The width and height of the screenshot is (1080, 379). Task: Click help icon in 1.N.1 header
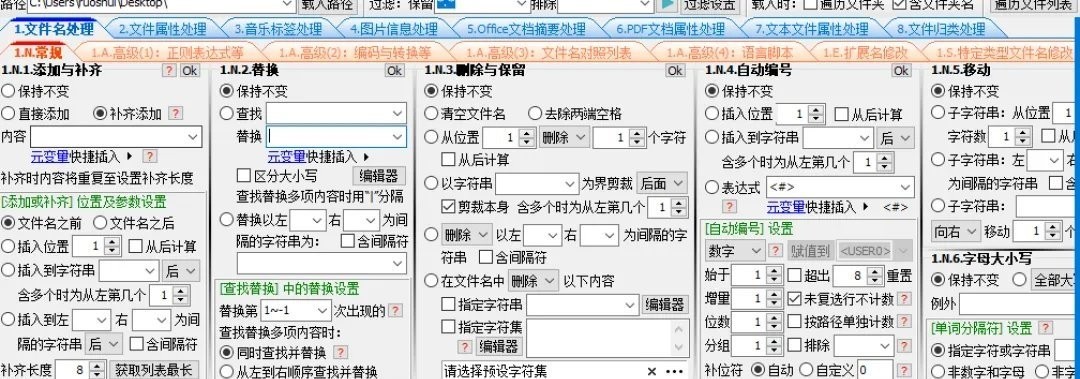(169, 70)
